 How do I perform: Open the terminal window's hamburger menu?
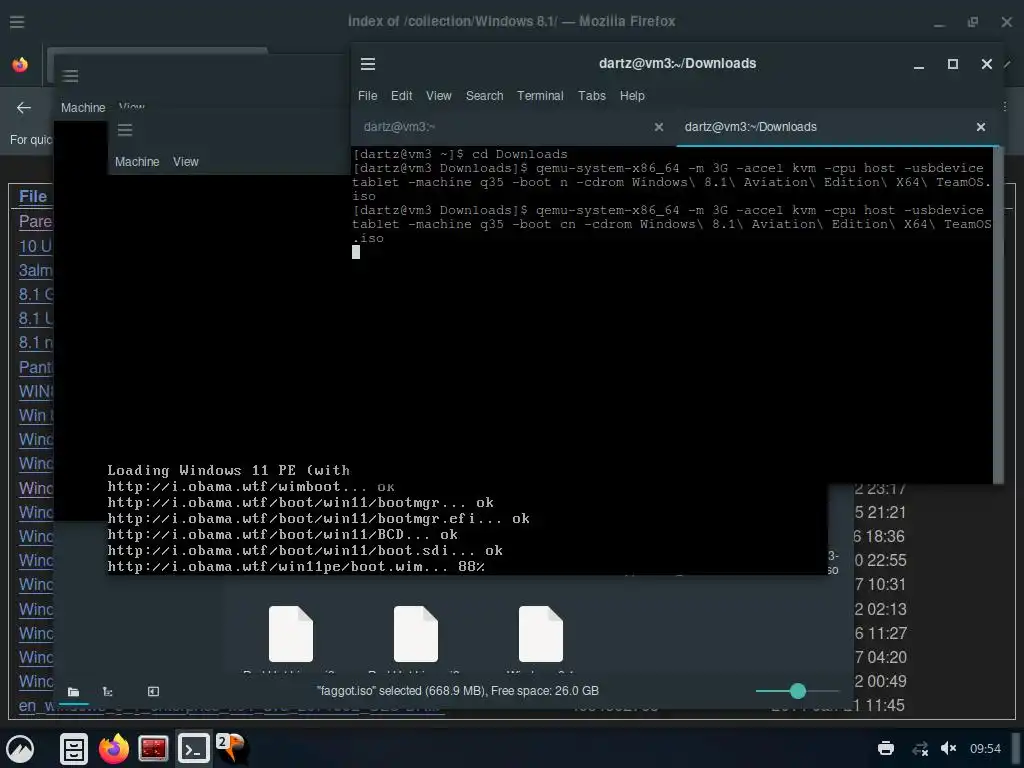368,63
